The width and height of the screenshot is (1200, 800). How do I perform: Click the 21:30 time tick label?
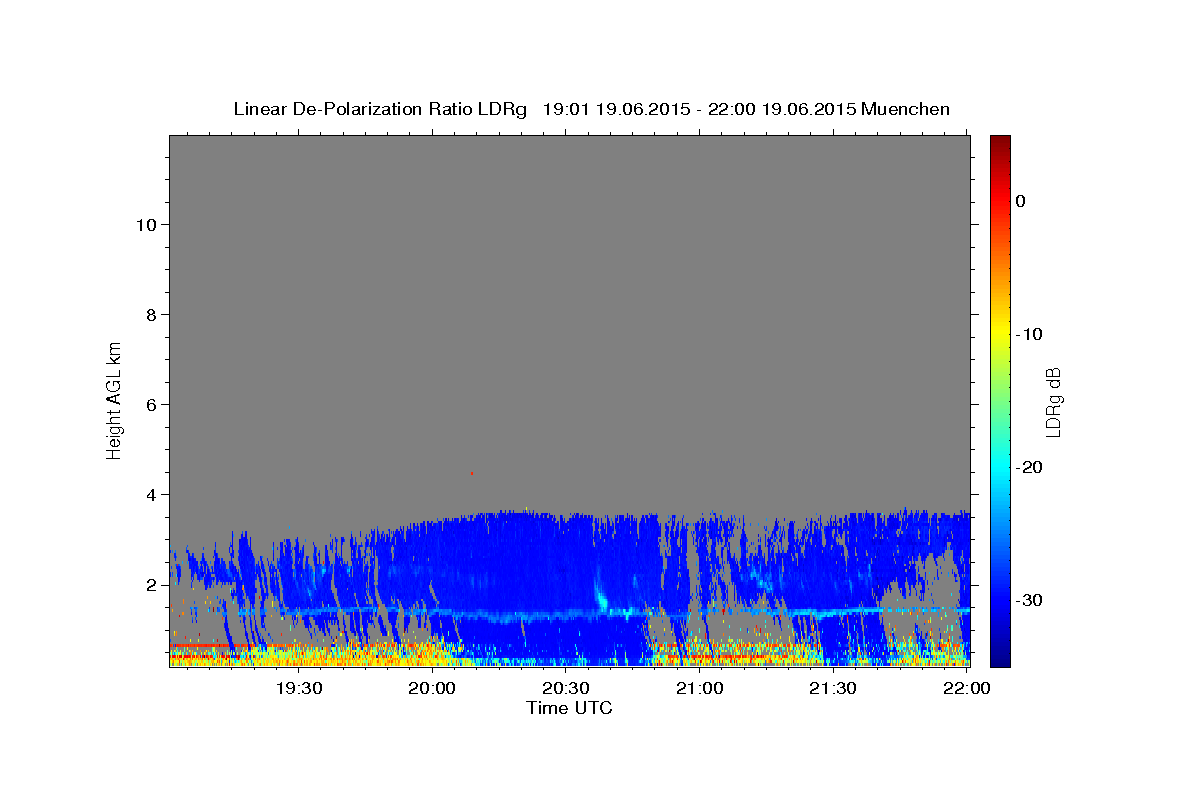click(833, 688)
